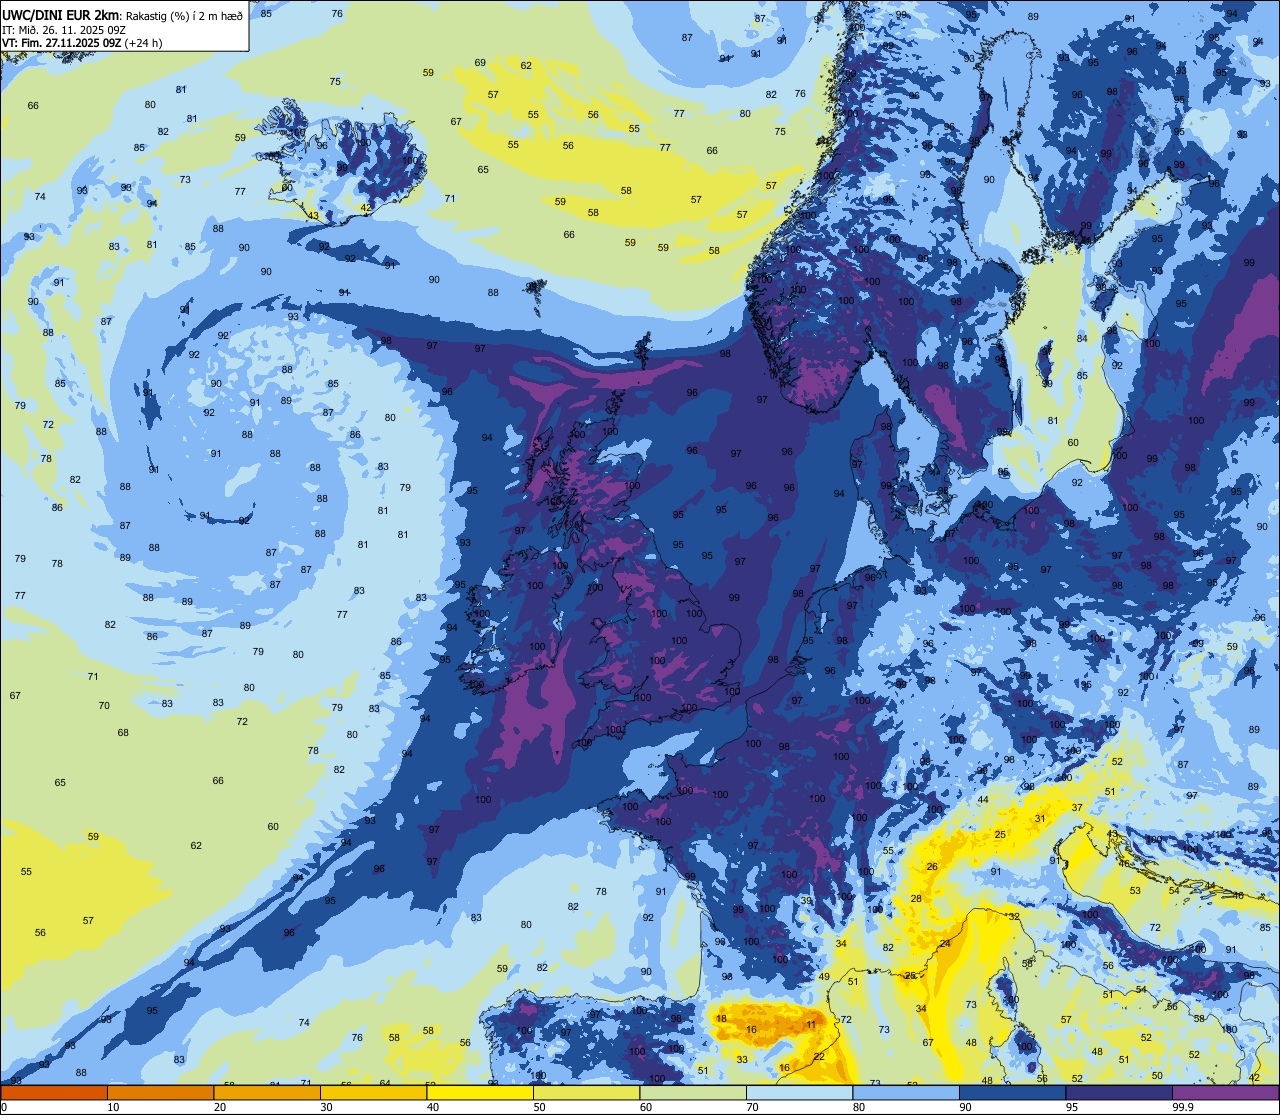Click the dark orange 0–10 legend color segment
This screenshot has height=1115, width=1280.
coord(54,1092)
